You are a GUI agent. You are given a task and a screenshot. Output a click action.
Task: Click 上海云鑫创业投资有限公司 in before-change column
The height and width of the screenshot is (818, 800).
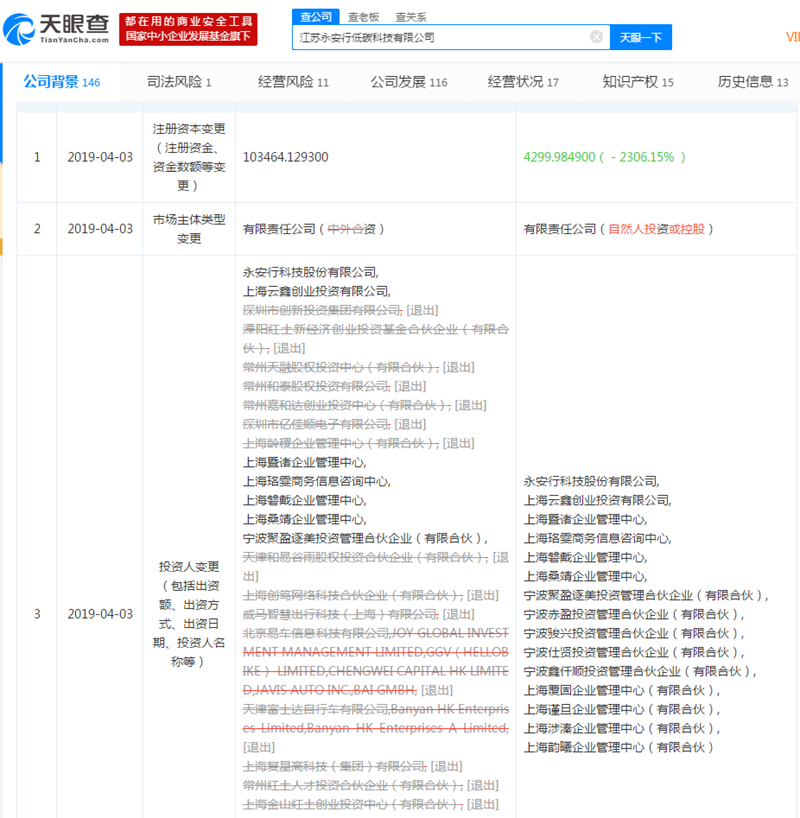click(316, 291)
